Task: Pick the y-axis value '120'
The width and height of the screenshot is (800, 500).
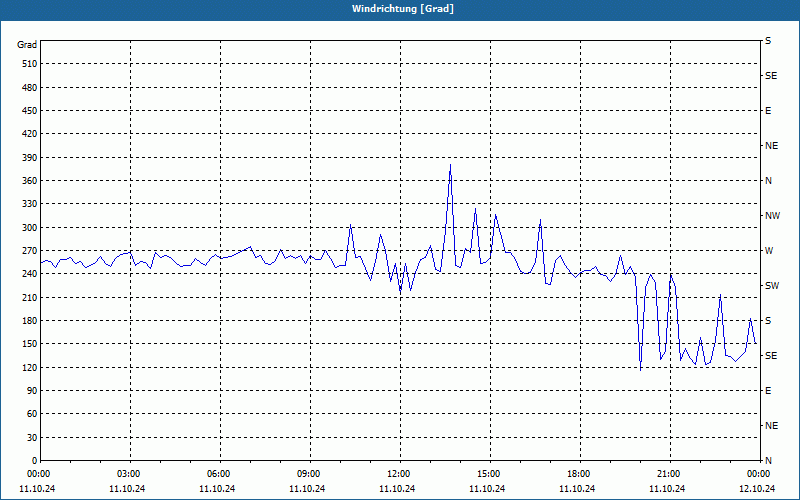Action: [x=30, y=367]
